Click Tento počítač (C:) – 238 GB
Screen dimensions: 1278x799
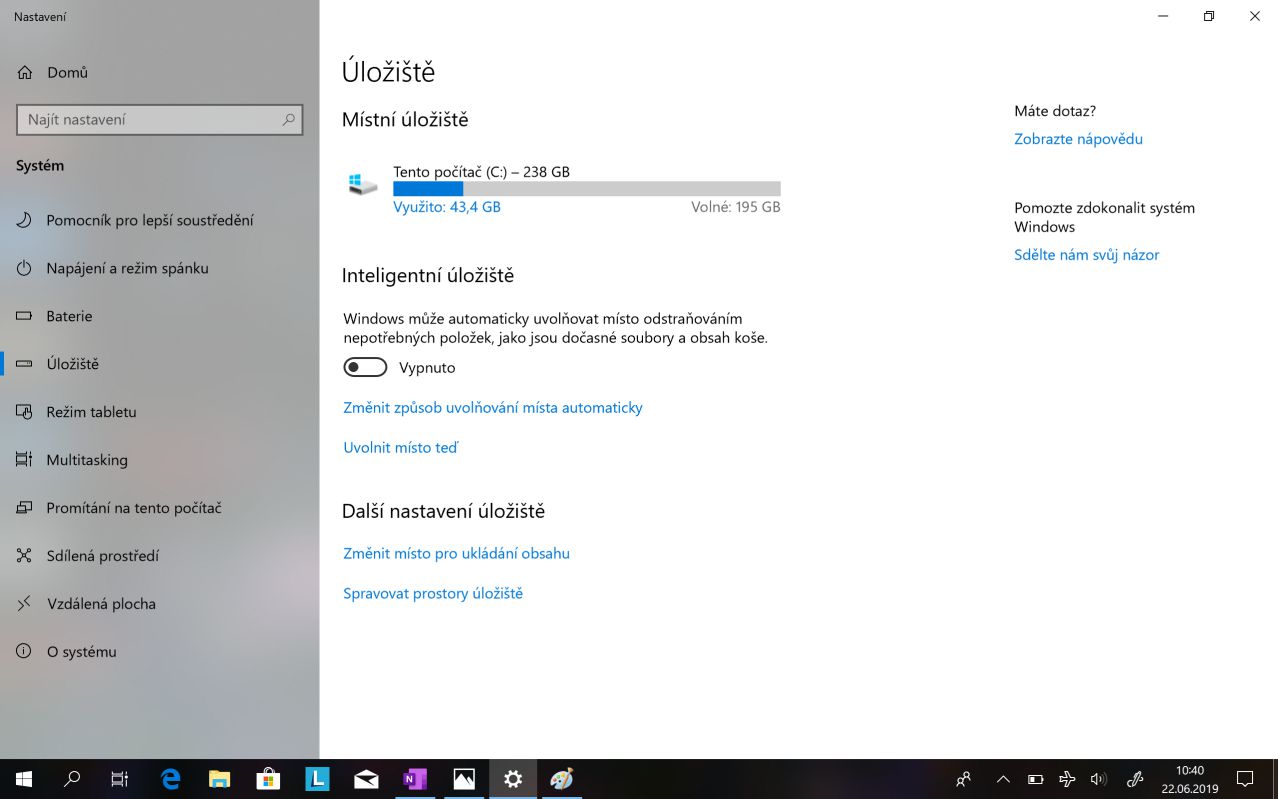(481, 172)
